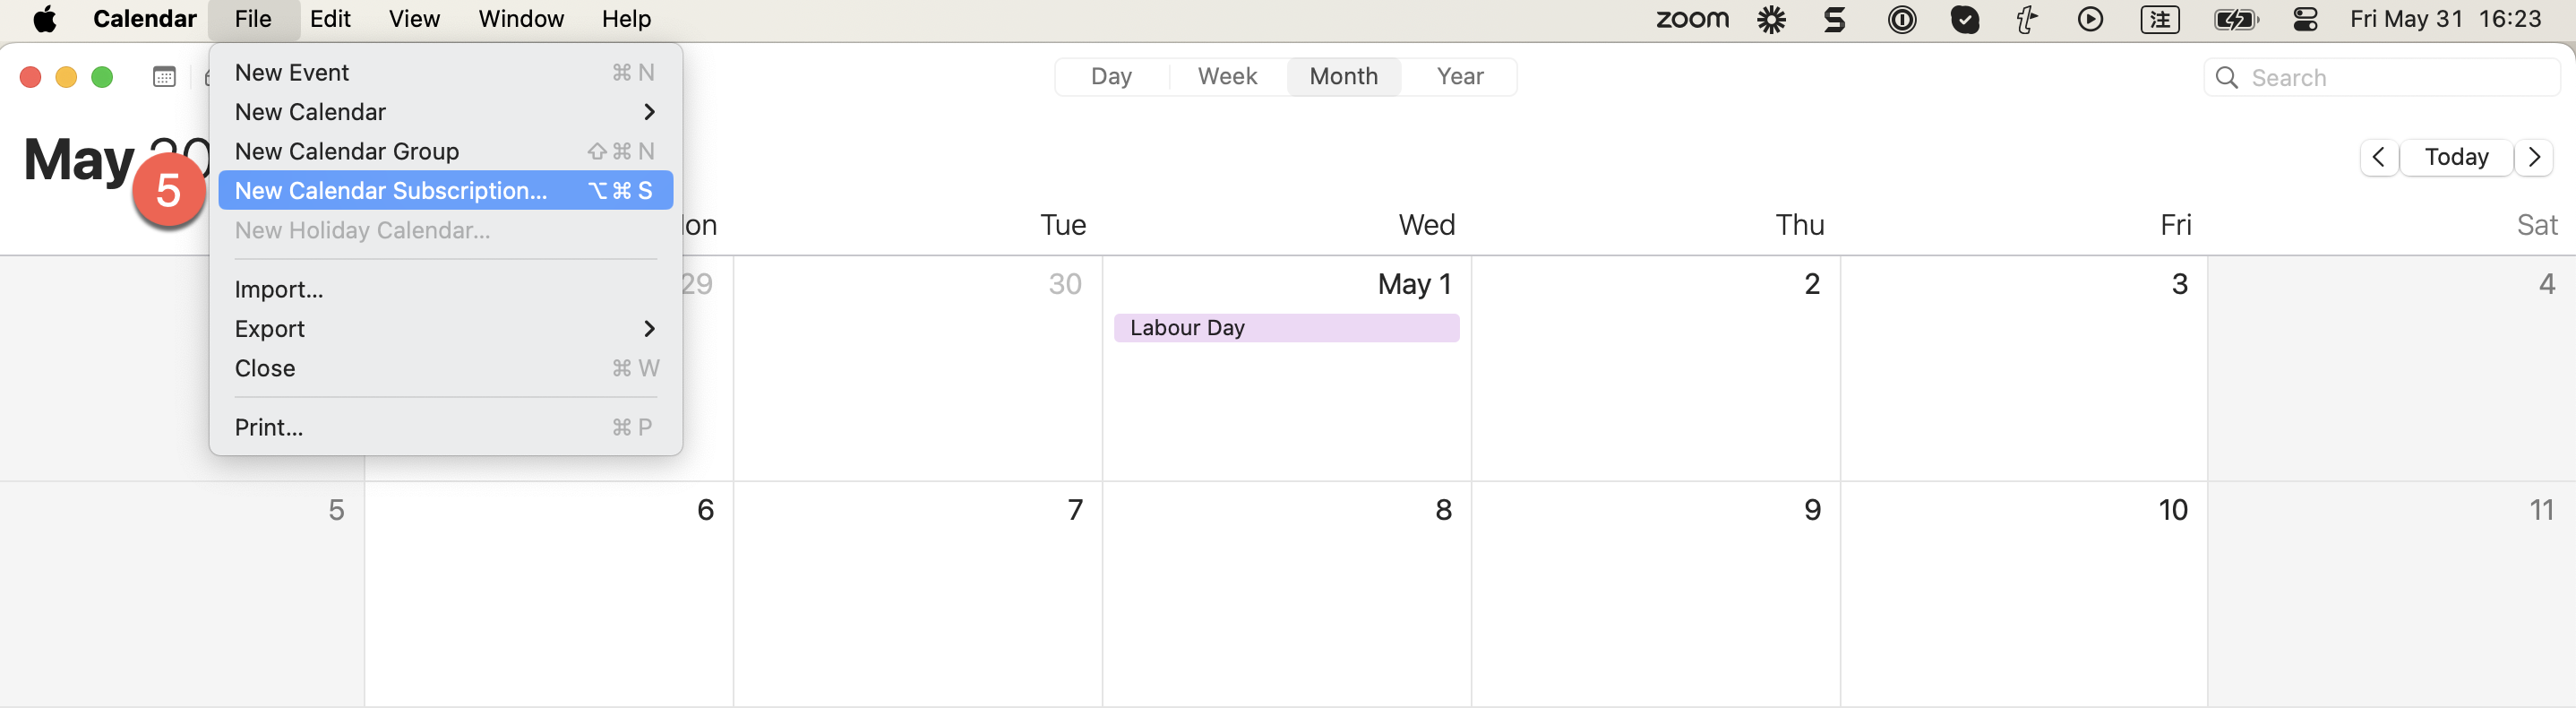Select New Calendar Subscription menu item

pyautogui.click(x=445, y=190)
